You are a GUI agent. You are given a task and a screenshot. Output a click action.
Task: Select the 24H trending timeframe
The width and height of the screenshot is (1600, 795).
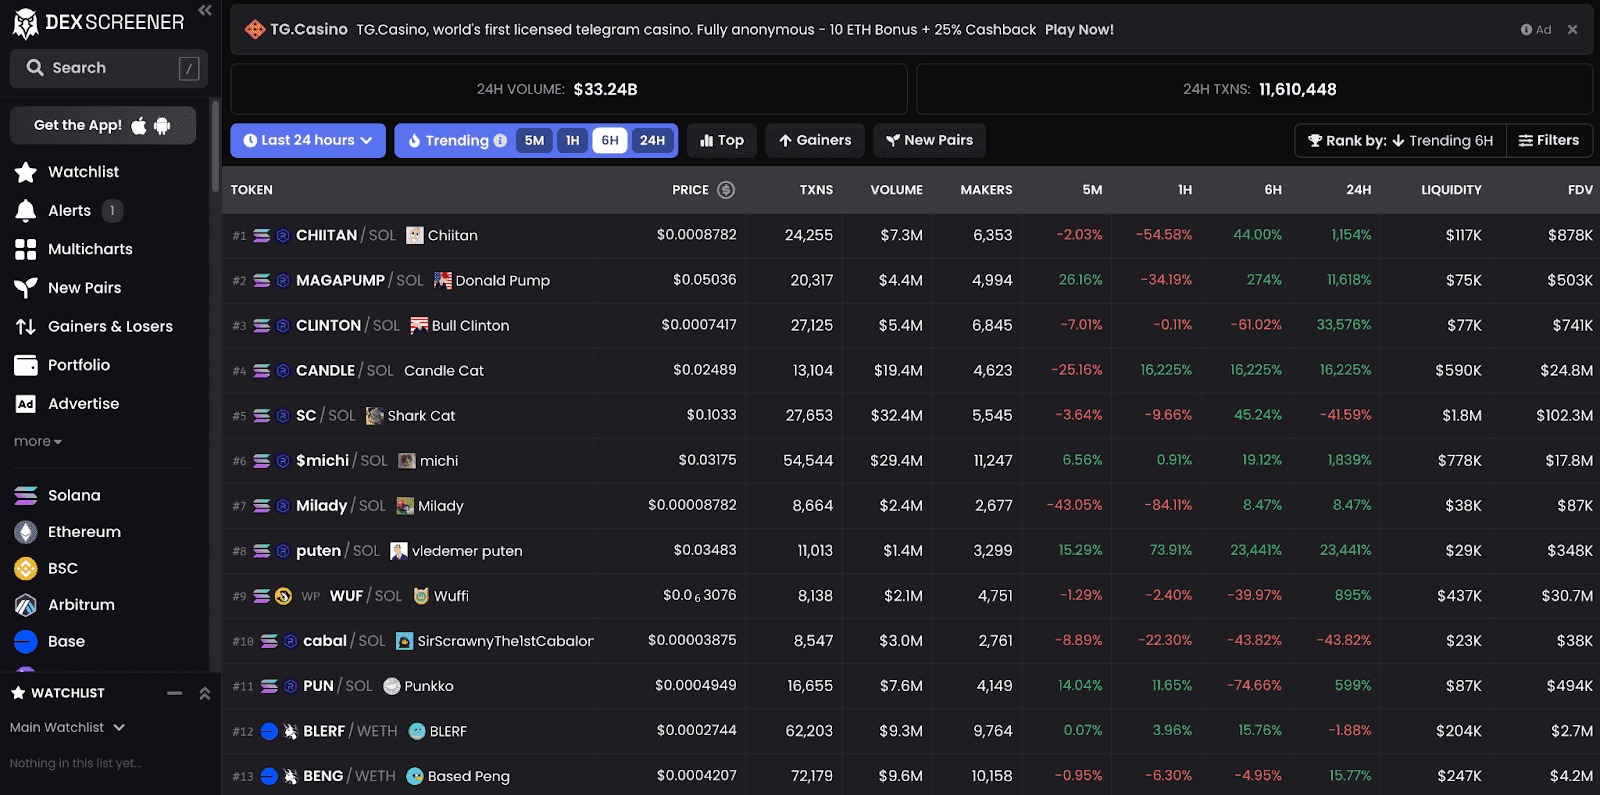[652, 141]
